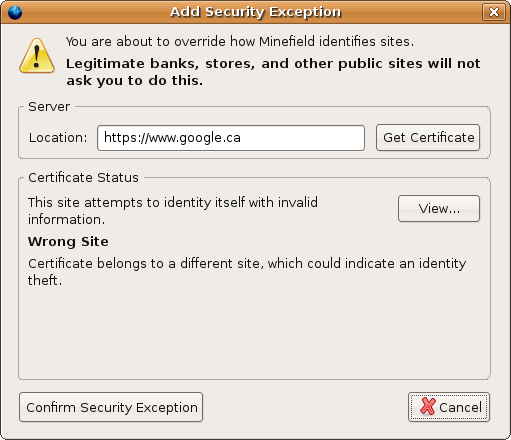Image resolution: width=511 pixels, height=440 pixels.
Task: Click the Add Security Exception title bar
Action: (x=255, y=12)
